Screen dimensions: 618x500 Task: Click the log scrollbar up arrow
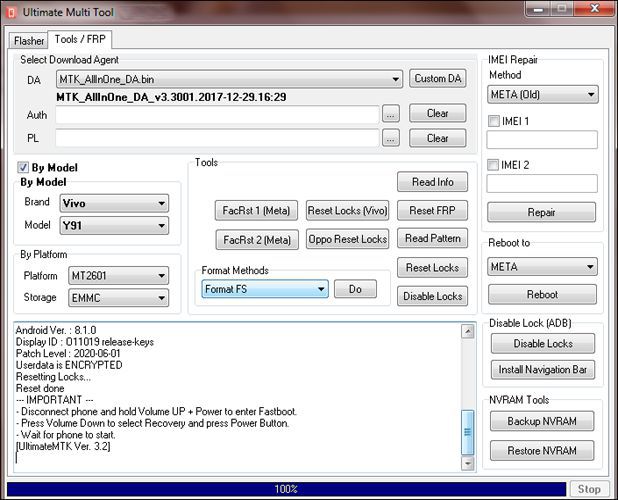(468, 331)
